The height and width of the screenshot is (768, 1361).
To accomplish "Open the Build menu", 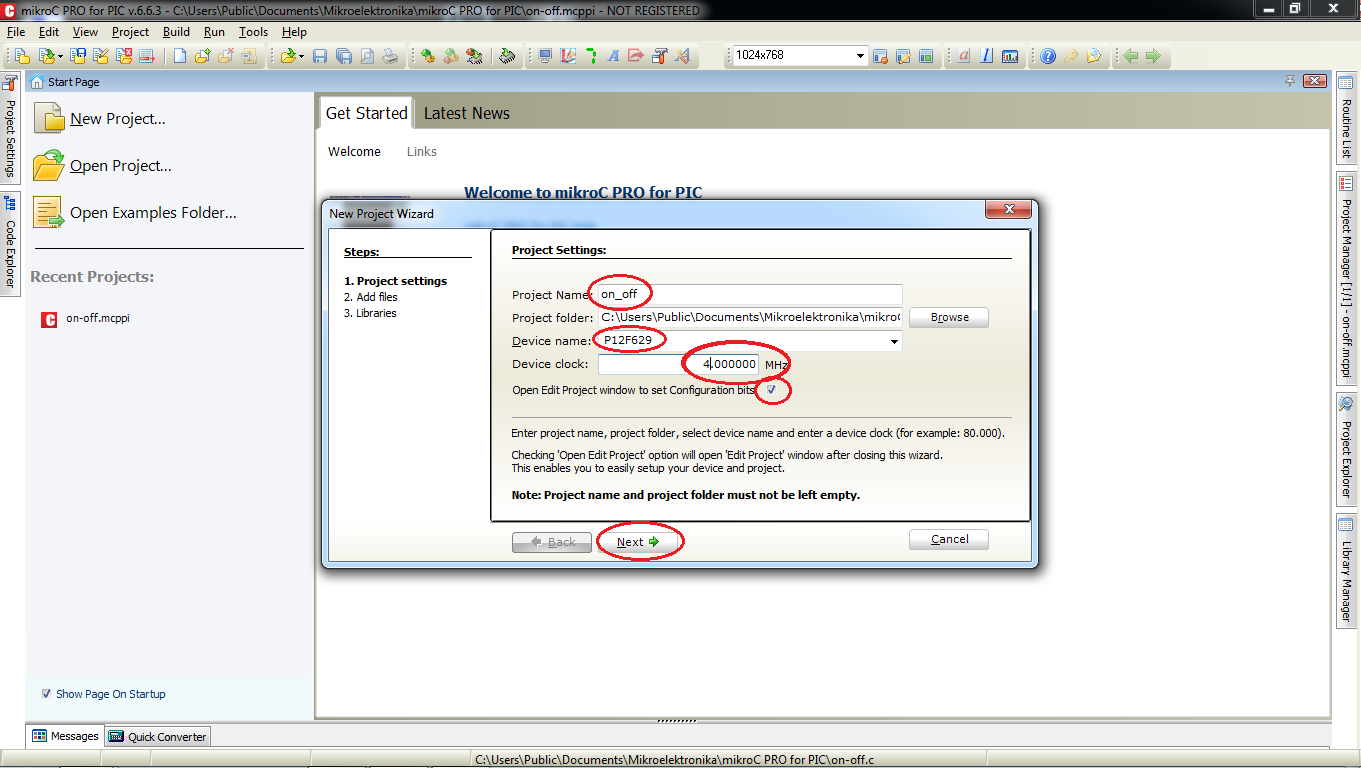I will [176, 32].
